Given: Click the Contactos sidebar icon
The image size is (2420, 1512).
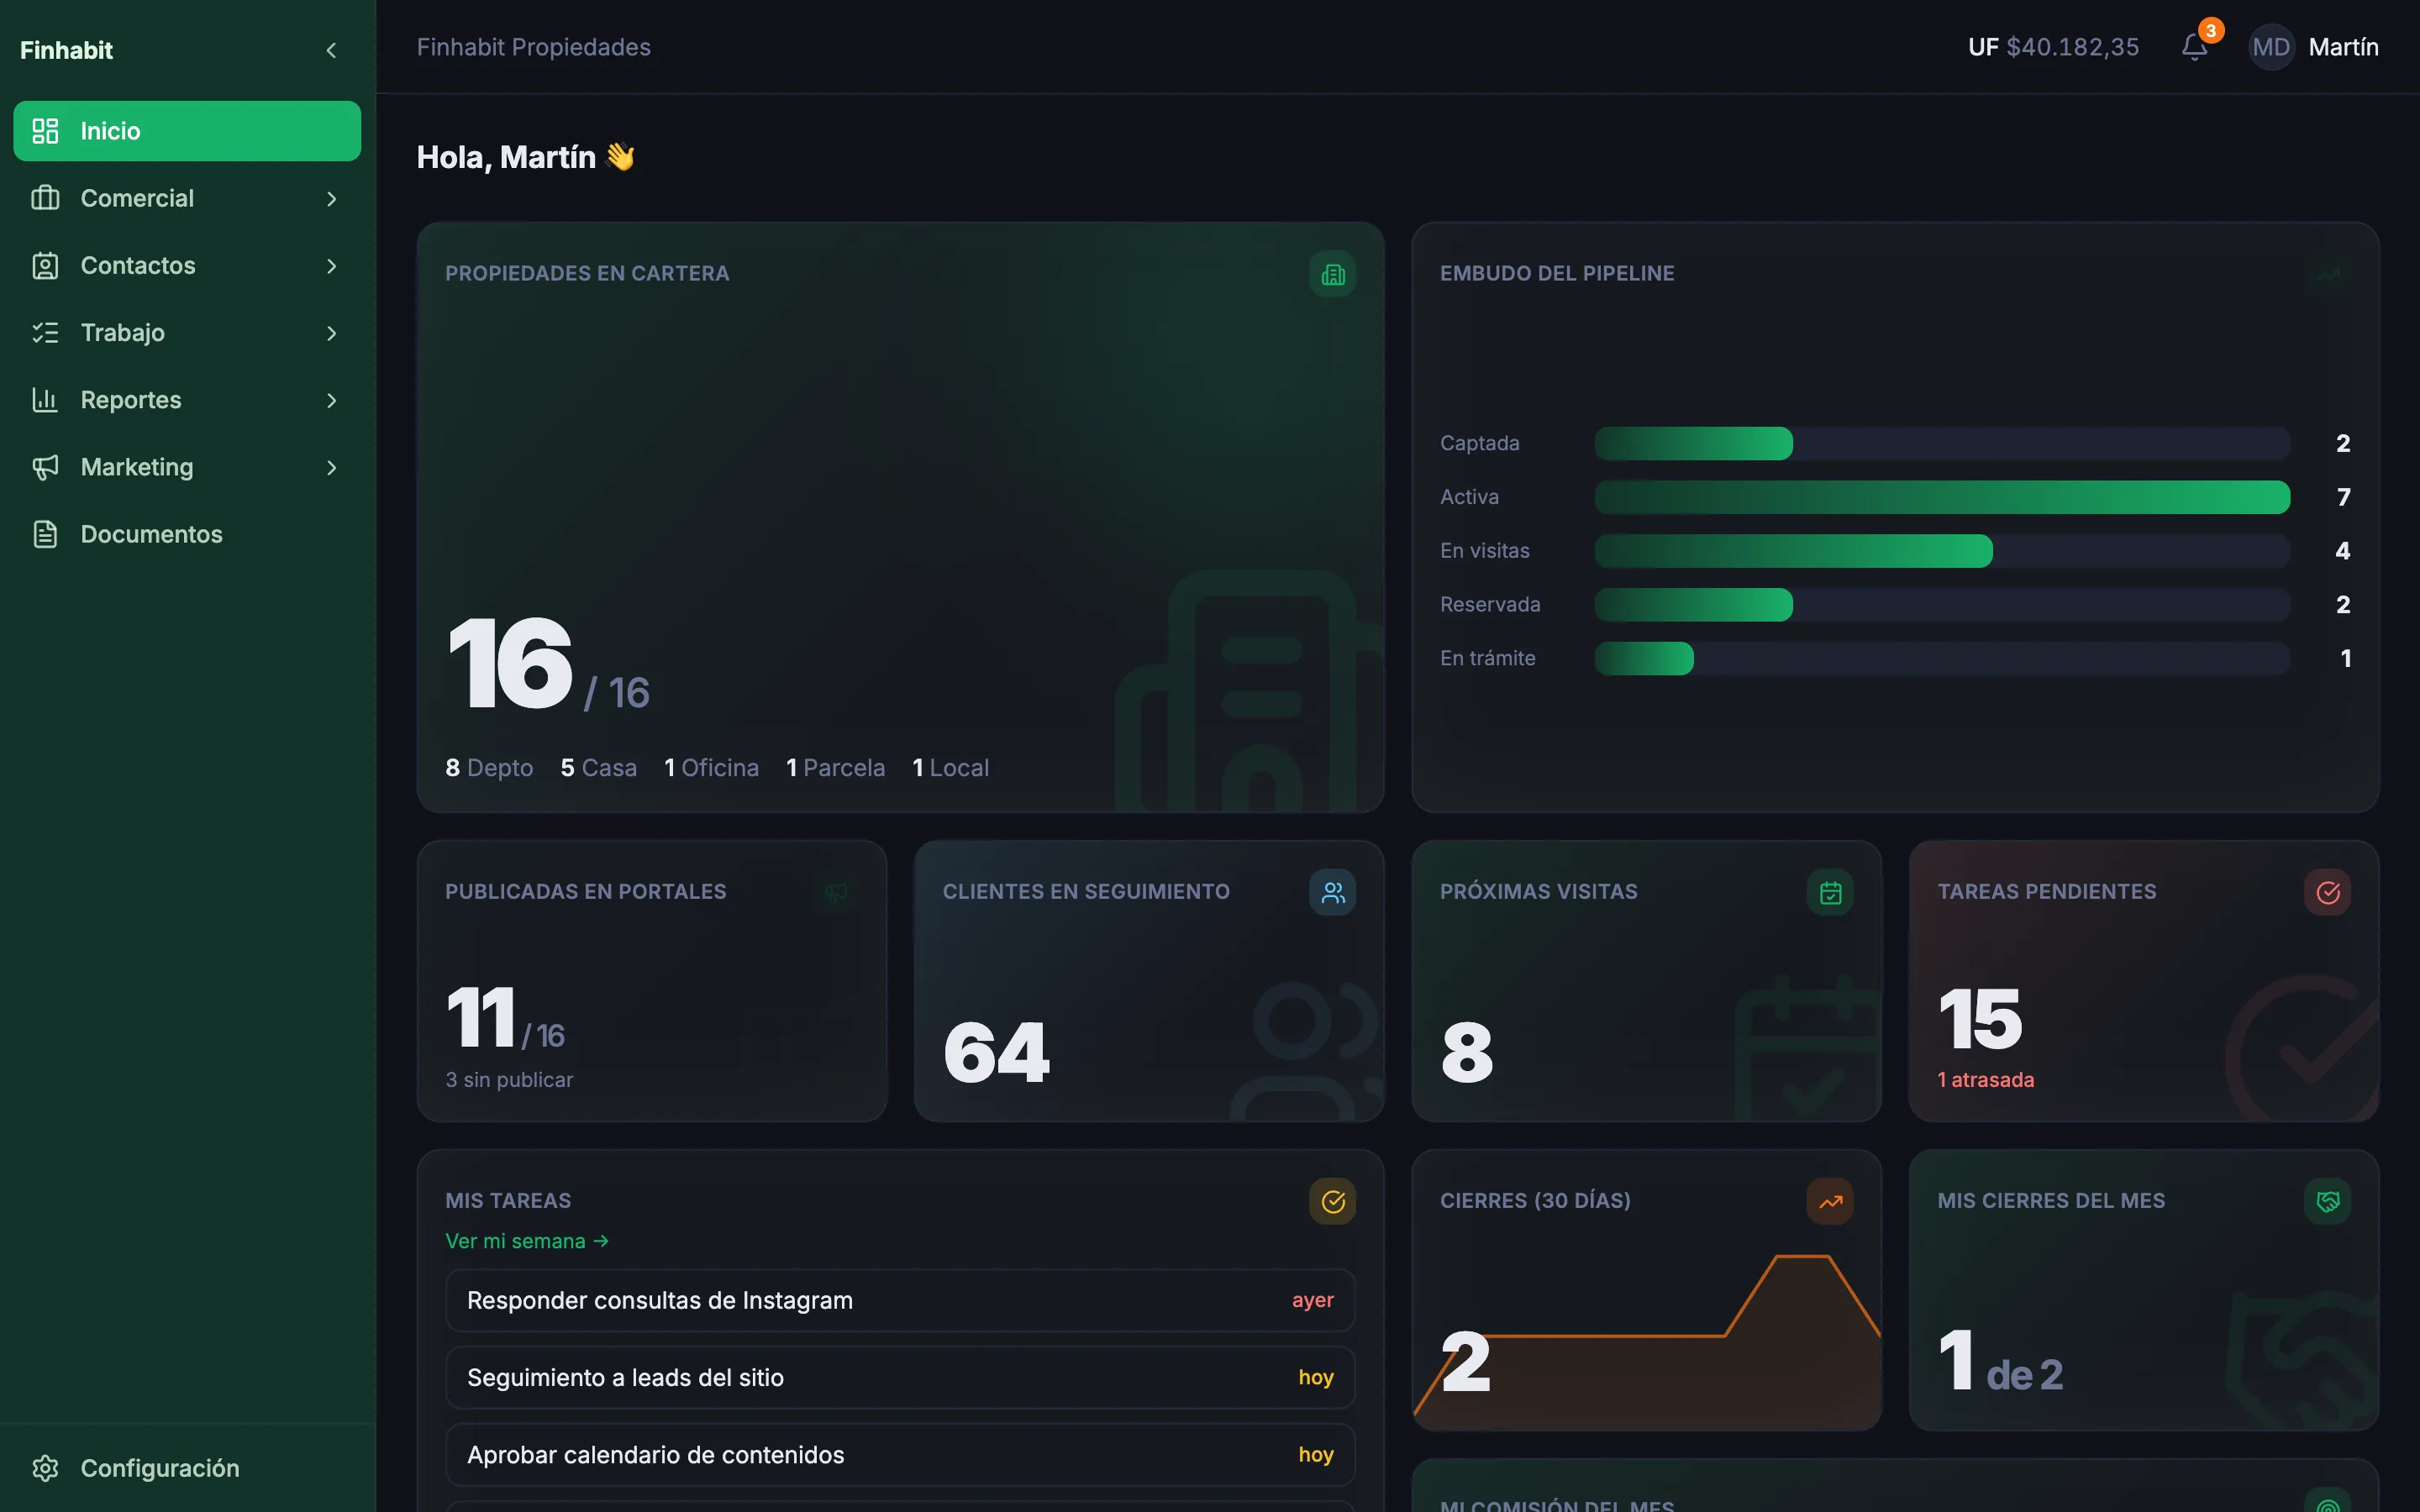Looking at the screenshot, I should (x=45, y=266).
